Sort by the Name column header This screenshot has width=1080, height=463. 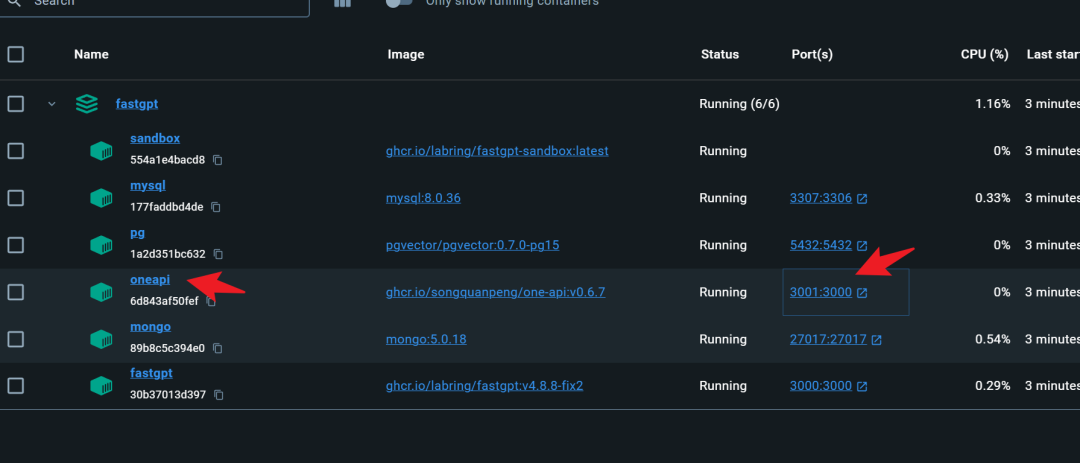[91, 55]
